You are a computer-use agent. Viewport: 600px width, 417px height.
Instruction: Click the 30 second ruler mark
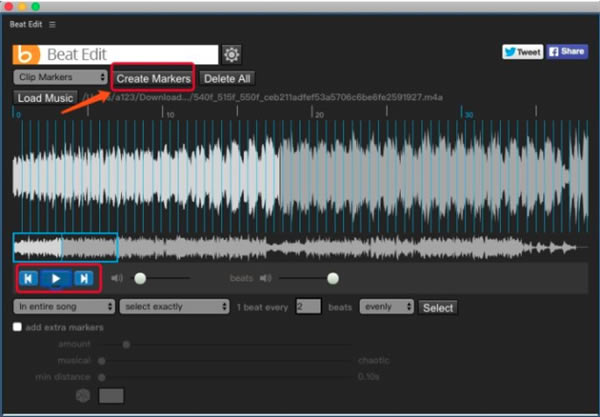[x=466, y=113]
